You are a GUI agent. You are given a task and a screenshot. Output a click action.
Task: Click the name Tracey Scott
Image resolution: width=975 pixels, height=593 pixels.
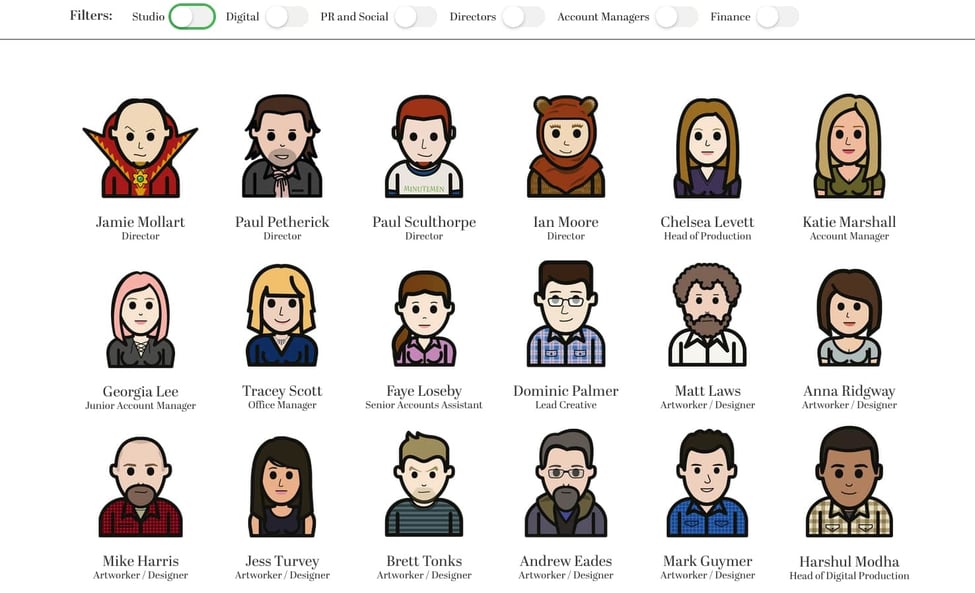tap(282, 391)
